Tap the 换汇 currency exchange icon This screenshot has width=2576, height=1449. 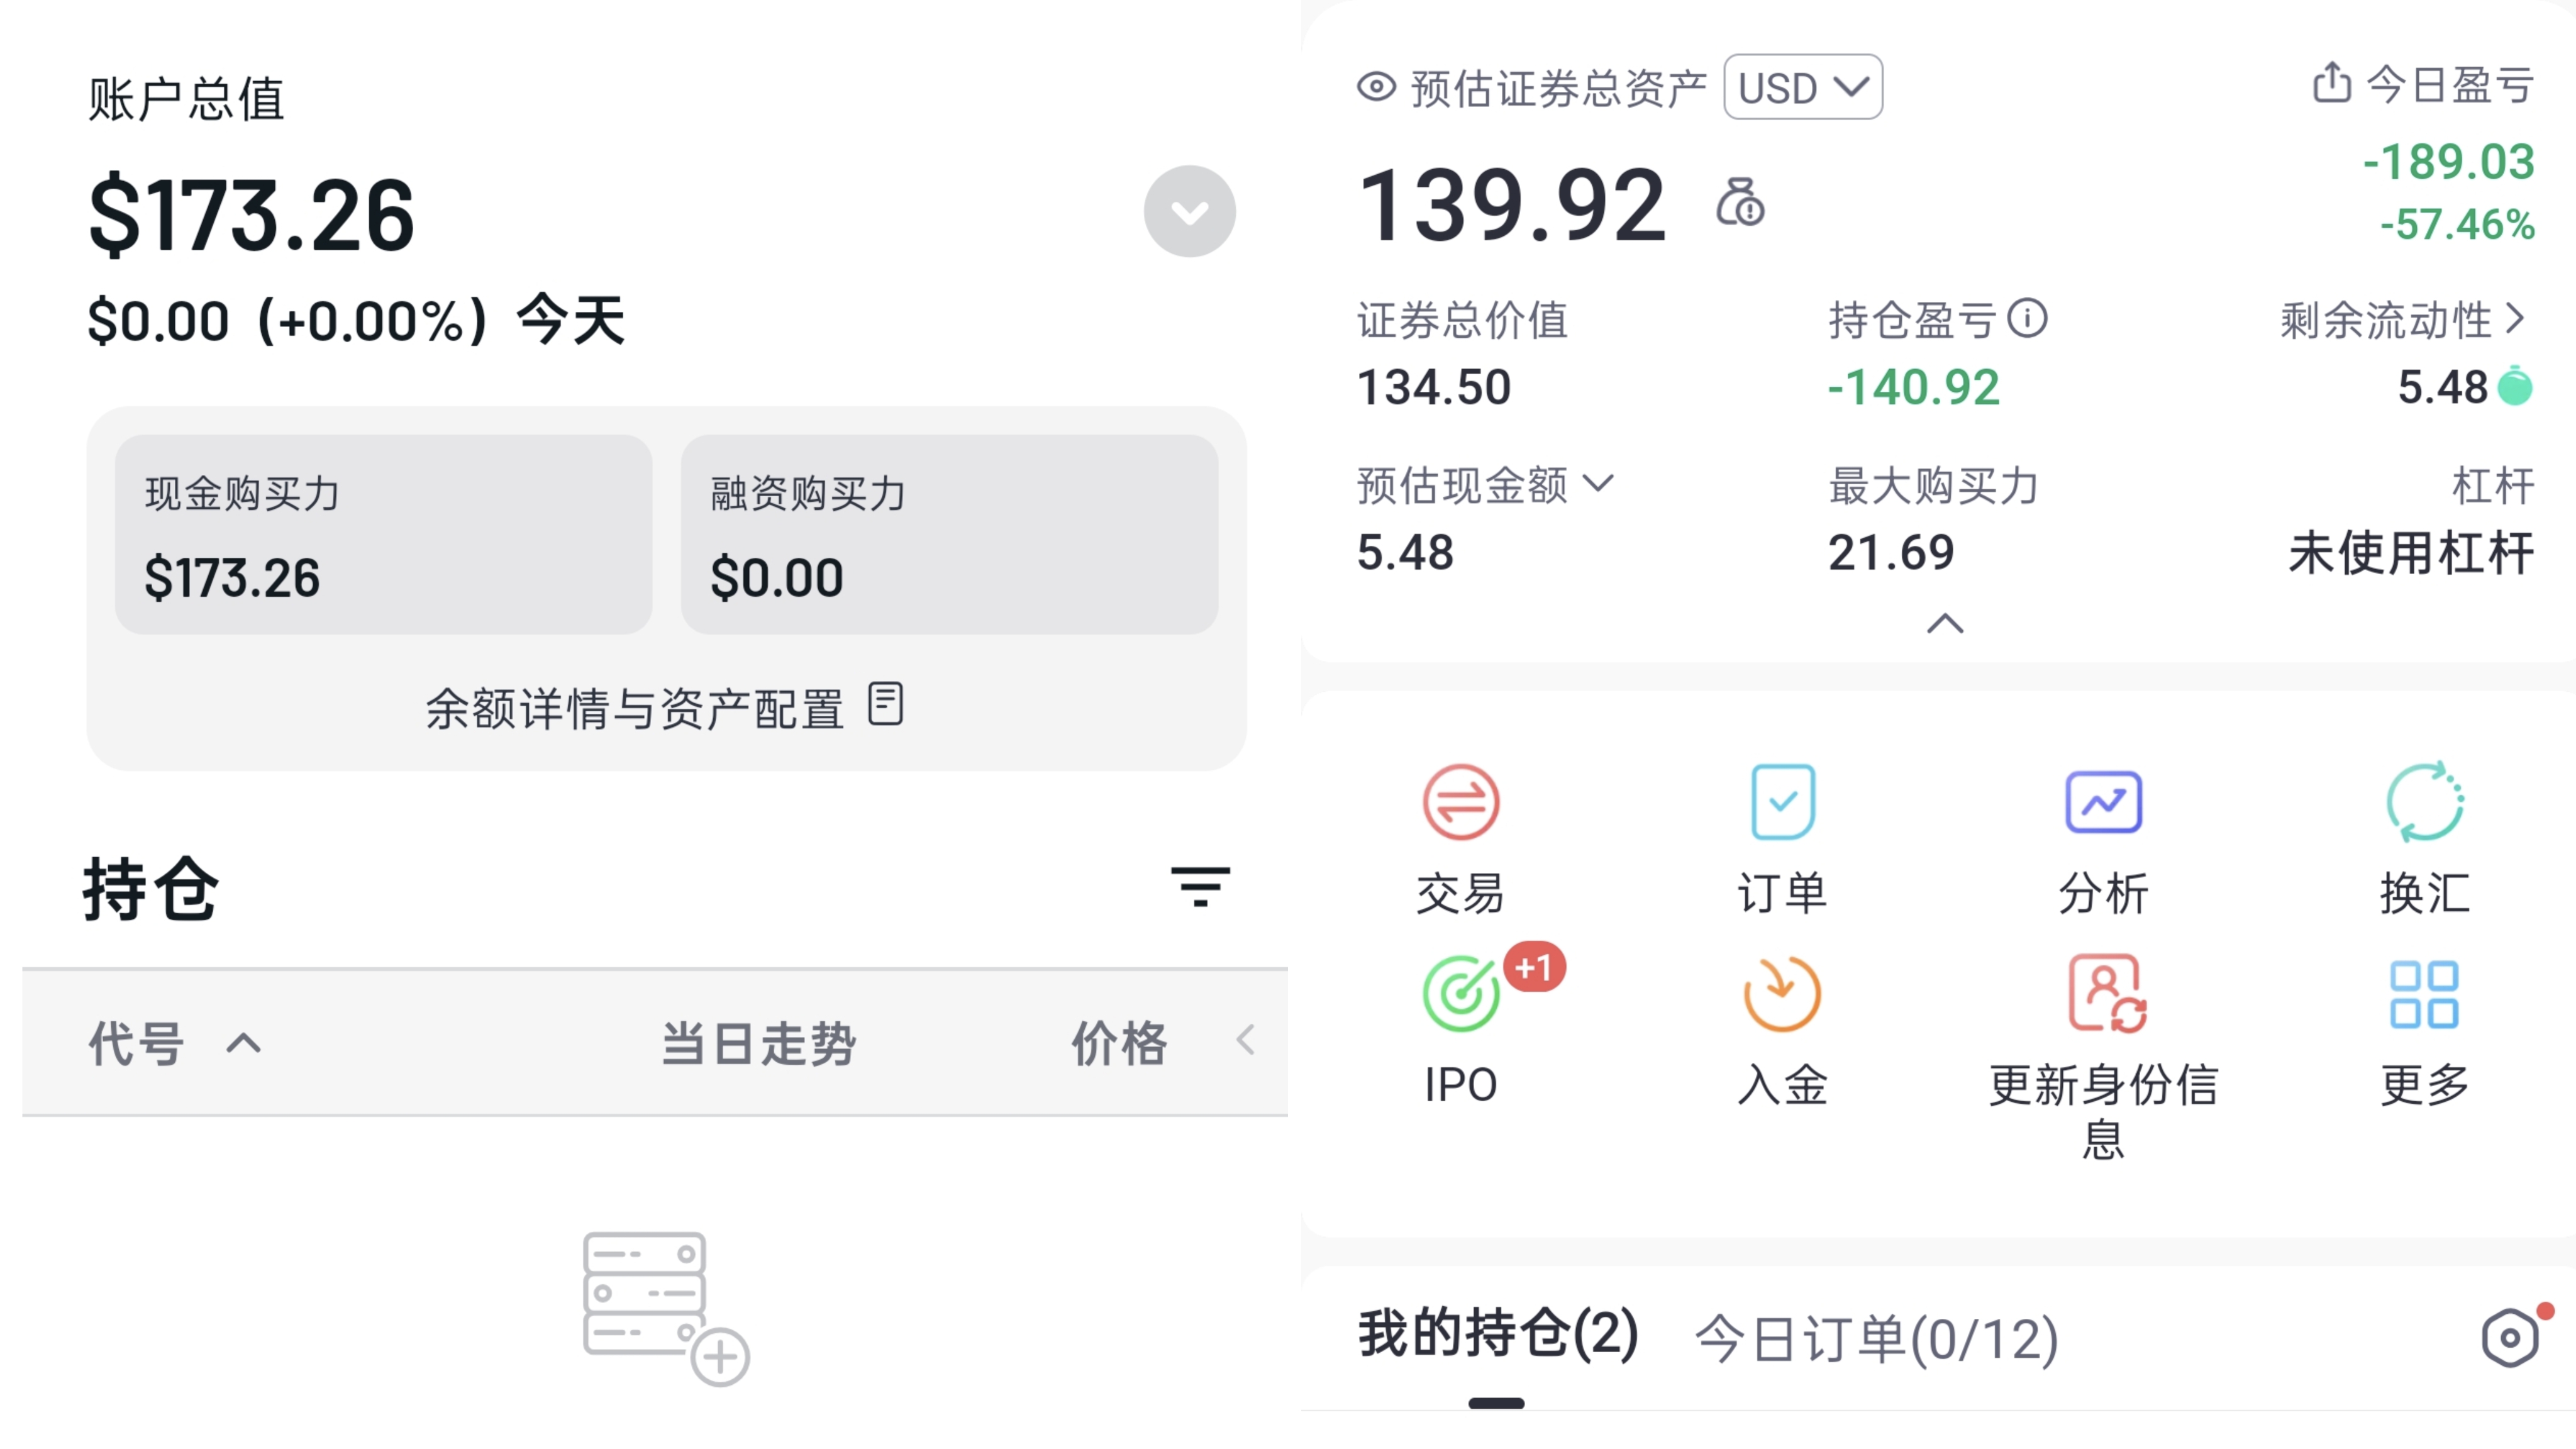point(2424,802)
